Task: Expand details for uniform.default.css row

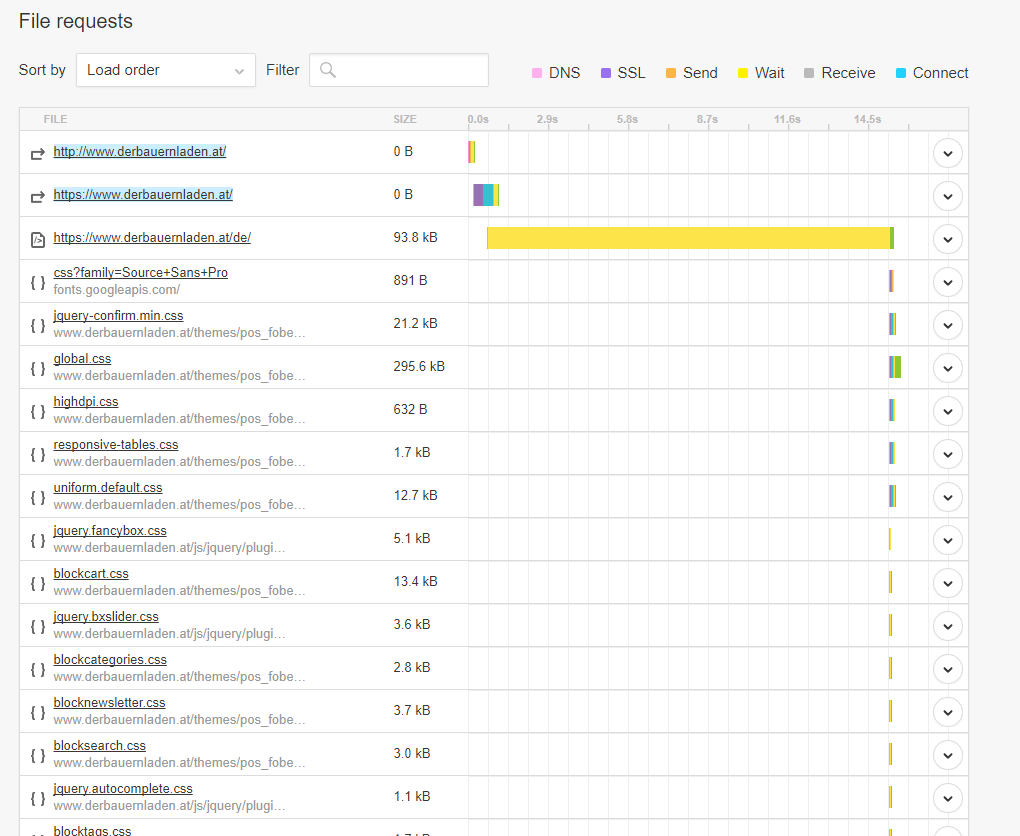Action: point(948,497)
